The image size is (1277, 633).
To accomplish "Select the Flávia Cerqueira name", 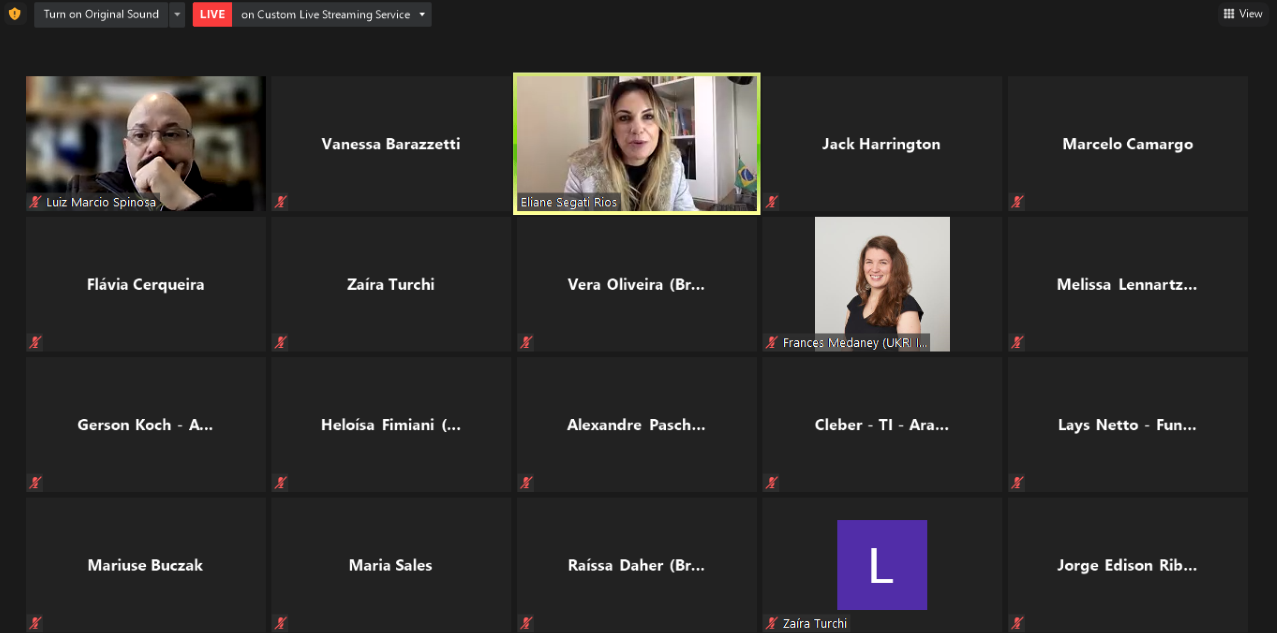I will (146, 284).
